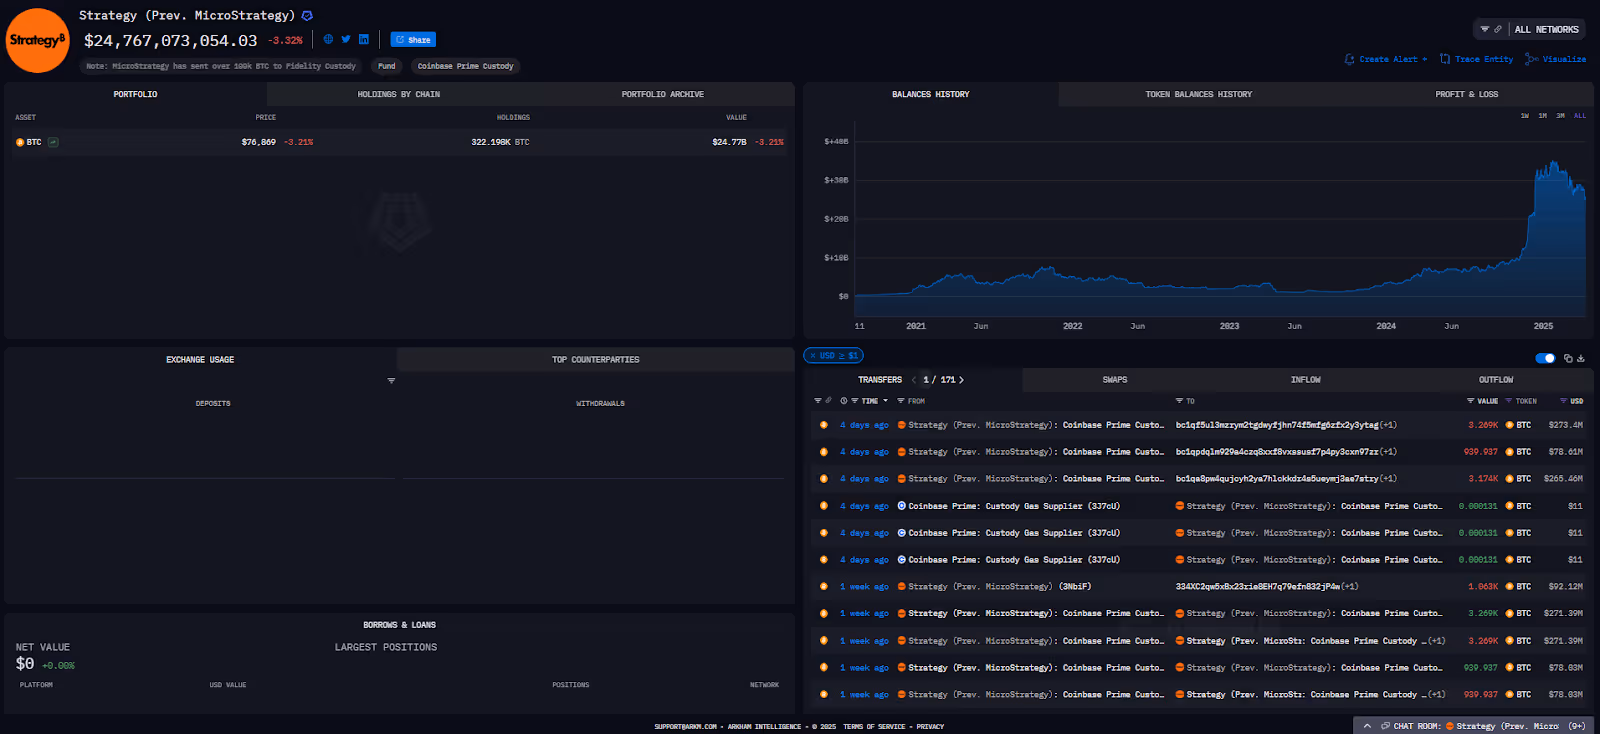The width and height of the screenshot is (1600, 734).
Task: Click the chart icon next to BTC asset
Action: coord(53,142)
